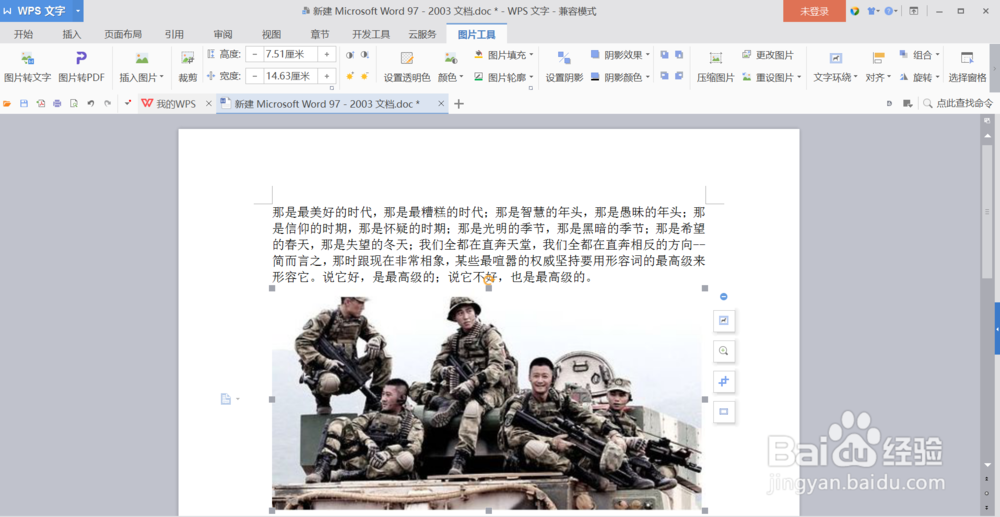1000x517 pixels.
Task: Click the document layout icon left of picture
Action: (226, 399)
